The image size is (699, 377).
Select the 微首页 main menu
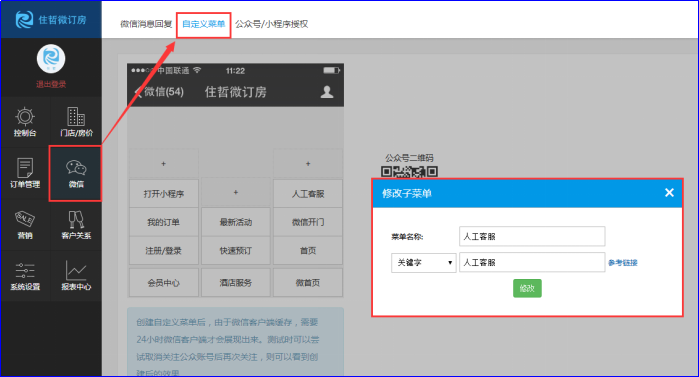(308, 283)
